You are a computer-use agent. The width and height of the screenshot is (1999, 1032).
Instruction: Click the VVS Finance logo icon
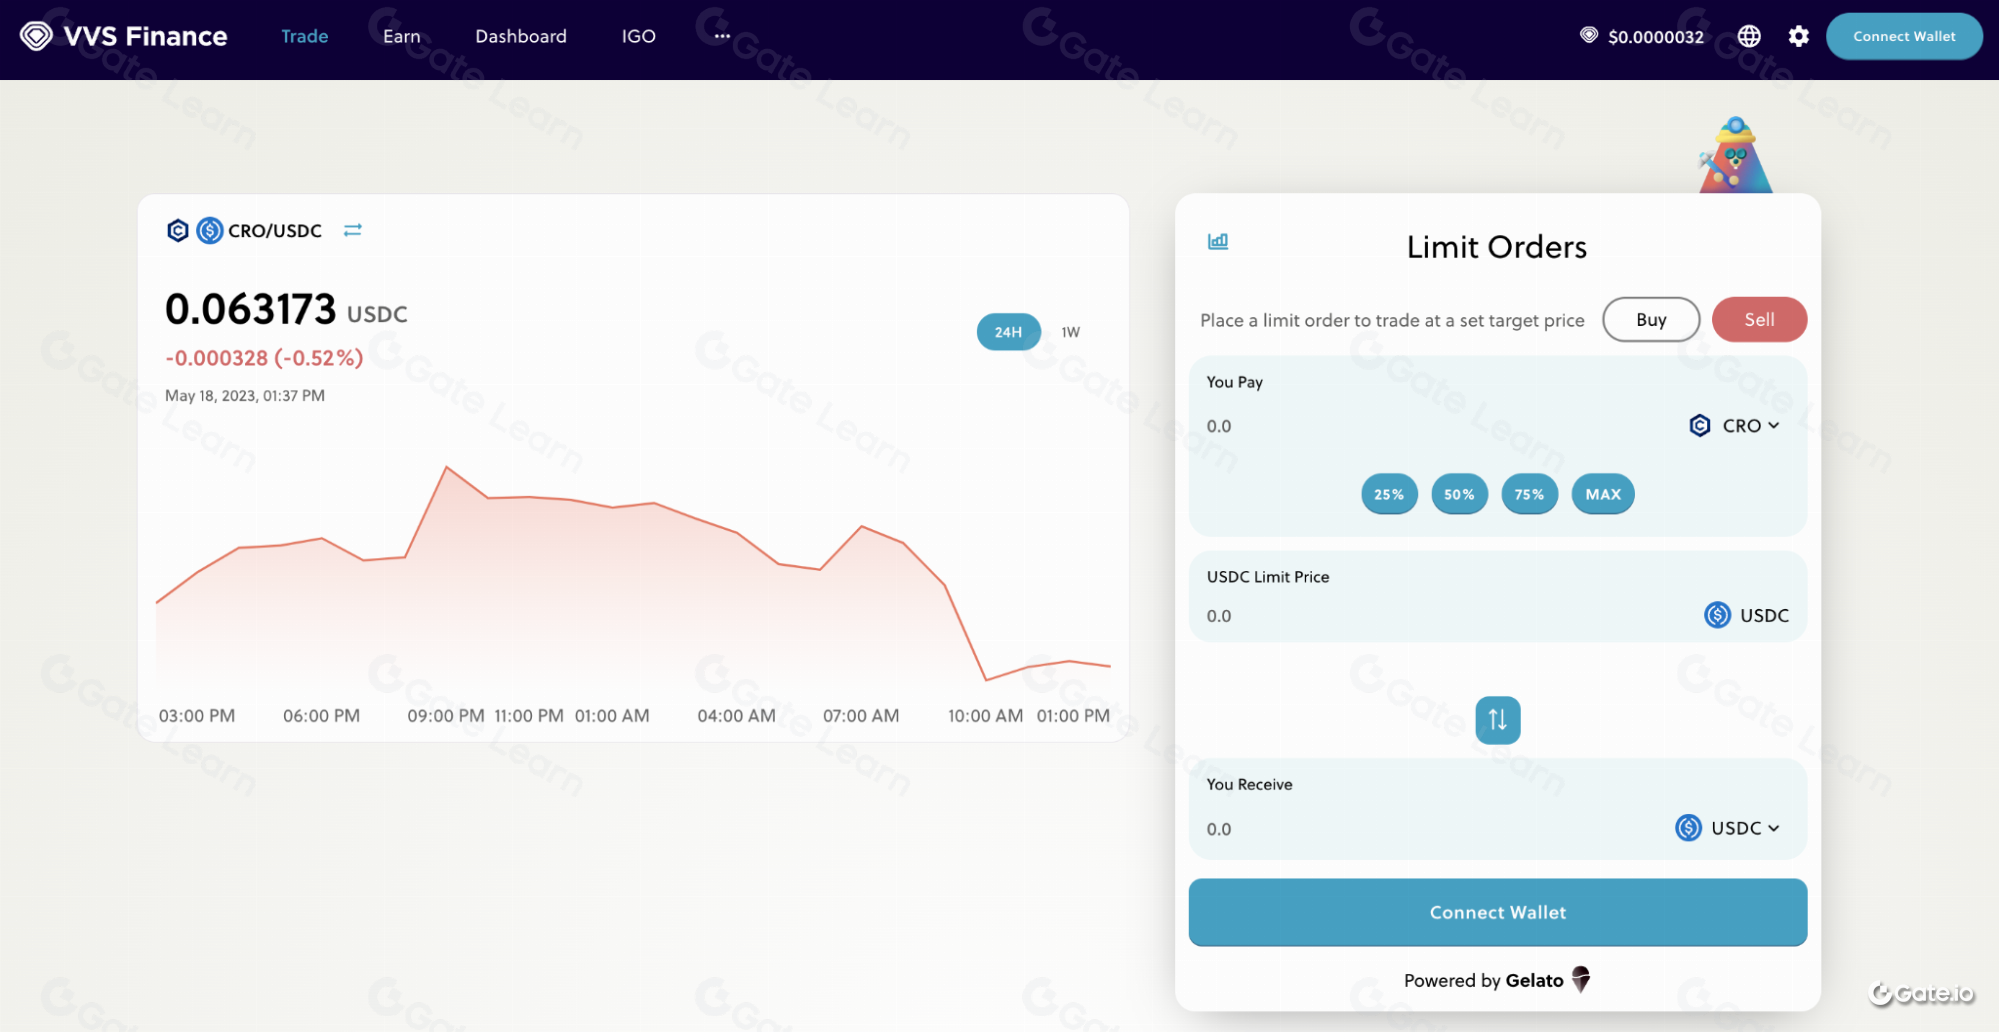[36, 36]
